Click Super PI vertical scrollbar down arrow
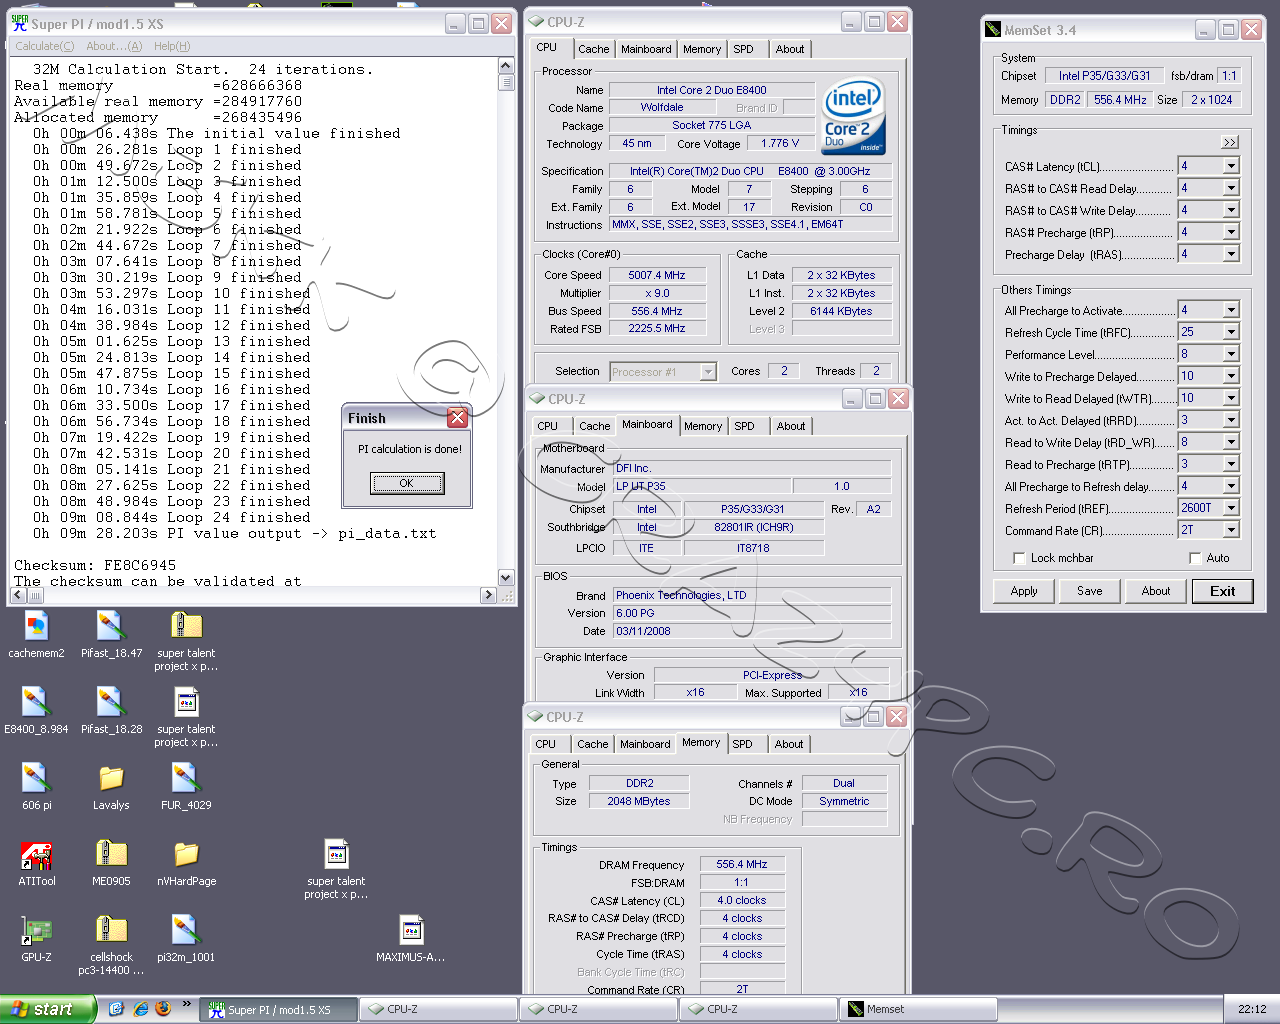Screen dimensions: 1280x1024 (506, 577)
